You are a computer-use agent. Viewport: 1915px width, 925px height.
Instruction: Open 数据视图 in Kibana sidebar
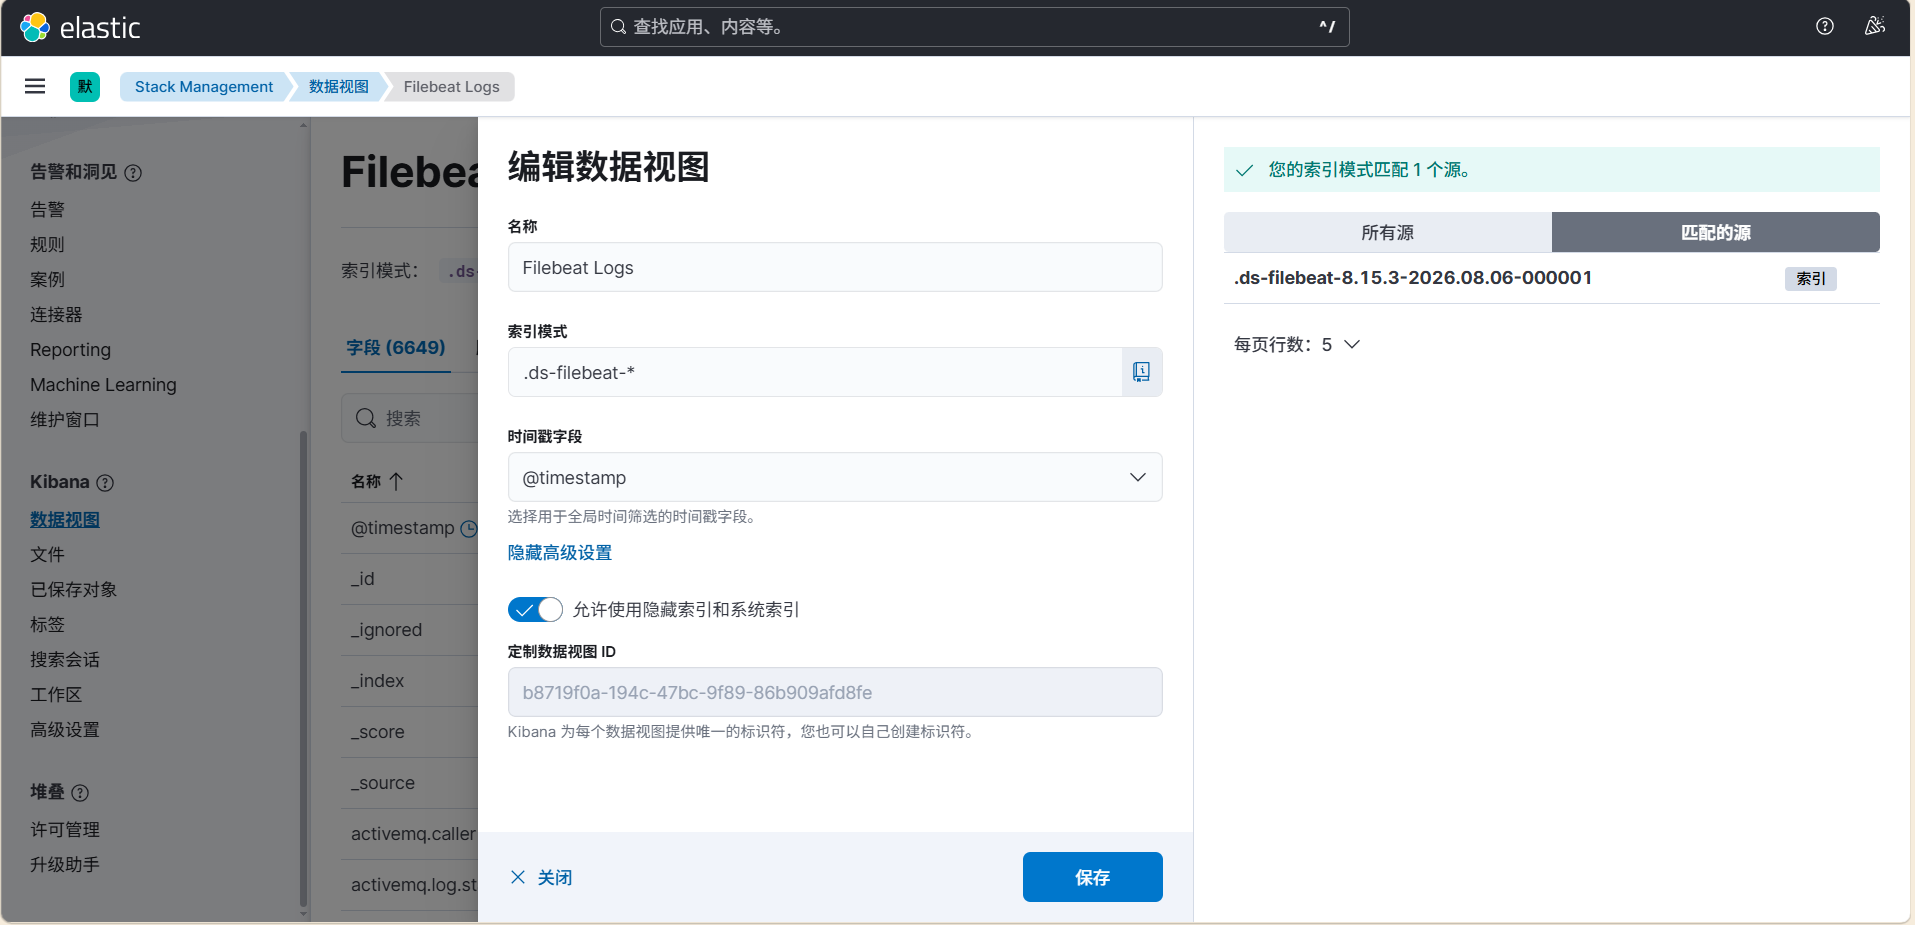65,519
